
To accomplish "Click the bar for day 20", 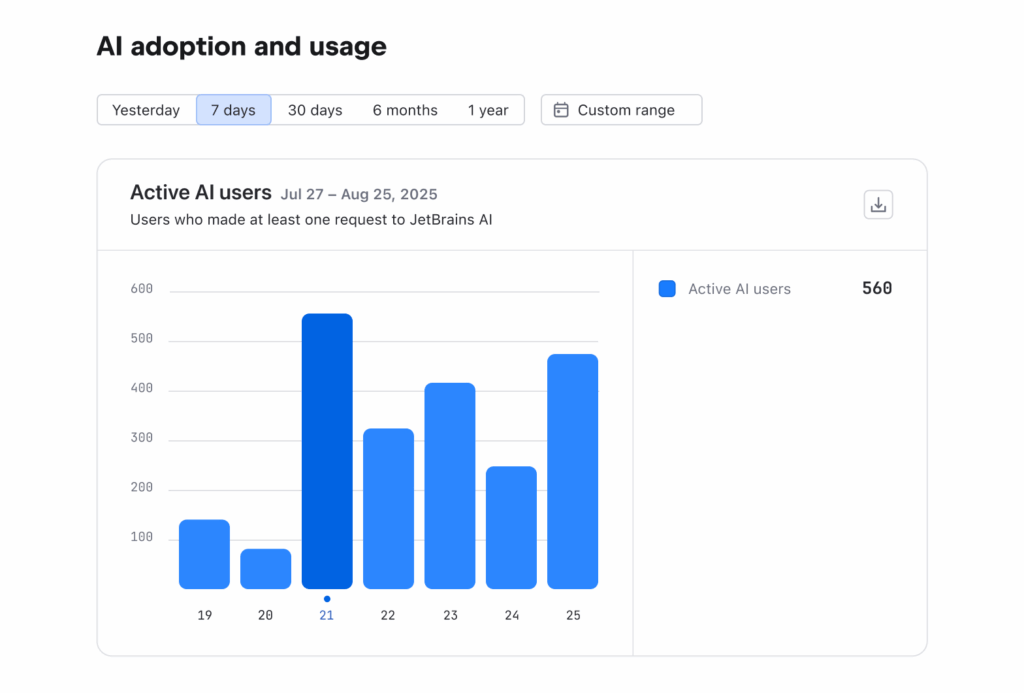I will pos(266,569).
